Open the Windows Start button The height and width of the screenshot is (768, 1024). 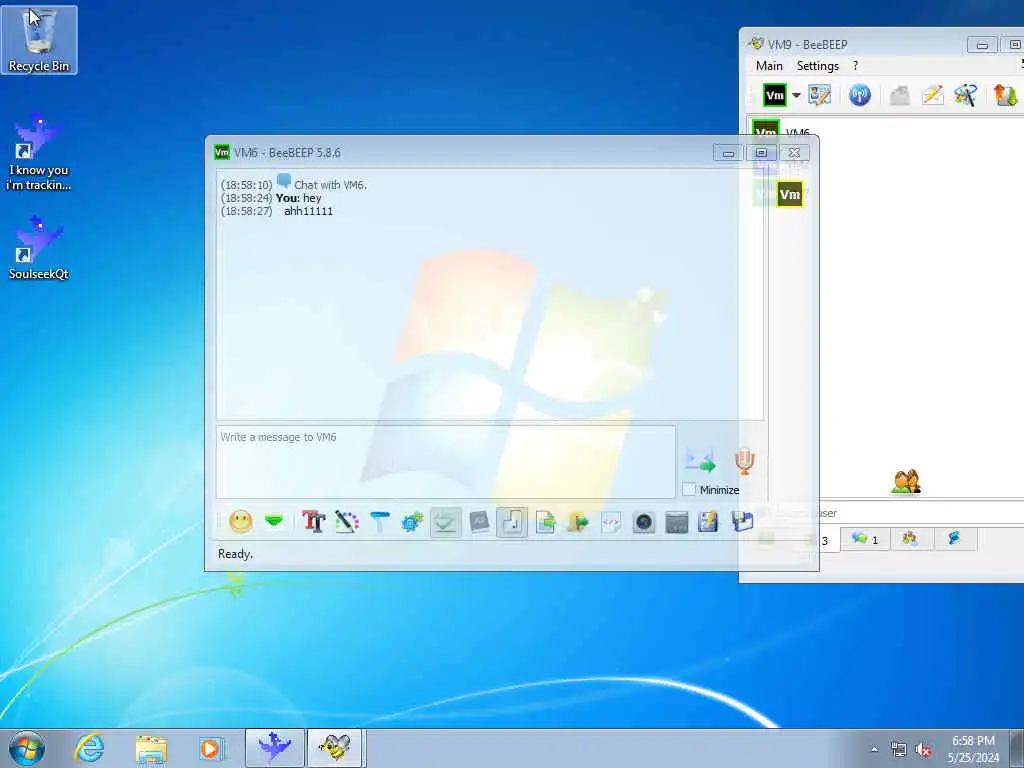[x=27, y=748]
